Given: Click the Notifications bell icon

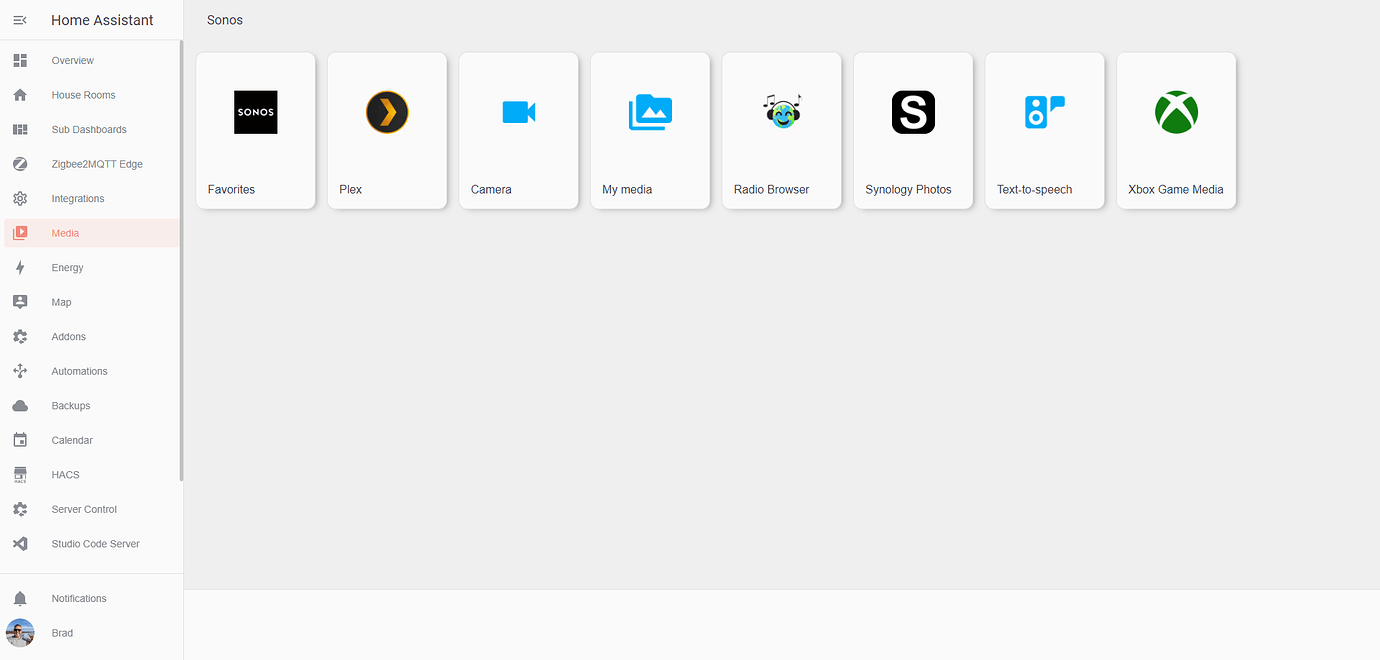Looking at the screenshot, I should point(20,597).
